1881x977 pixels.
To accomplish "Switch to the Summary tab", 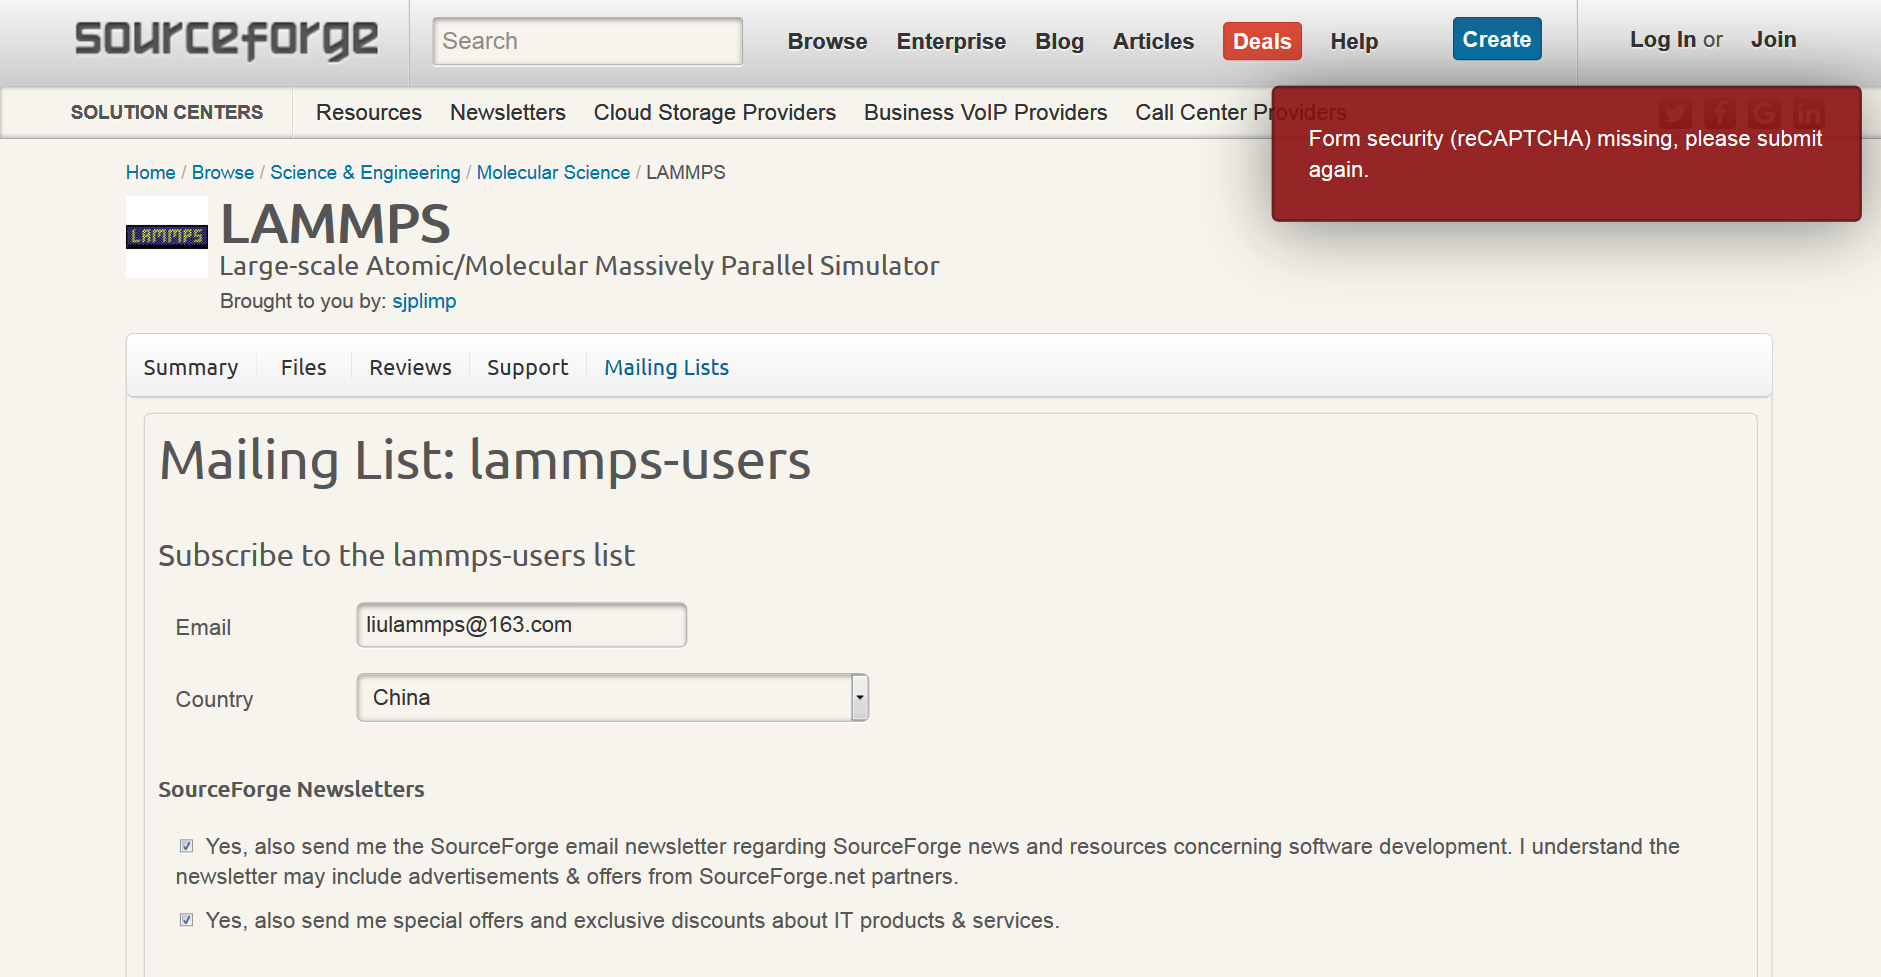I will click(191, 367).
